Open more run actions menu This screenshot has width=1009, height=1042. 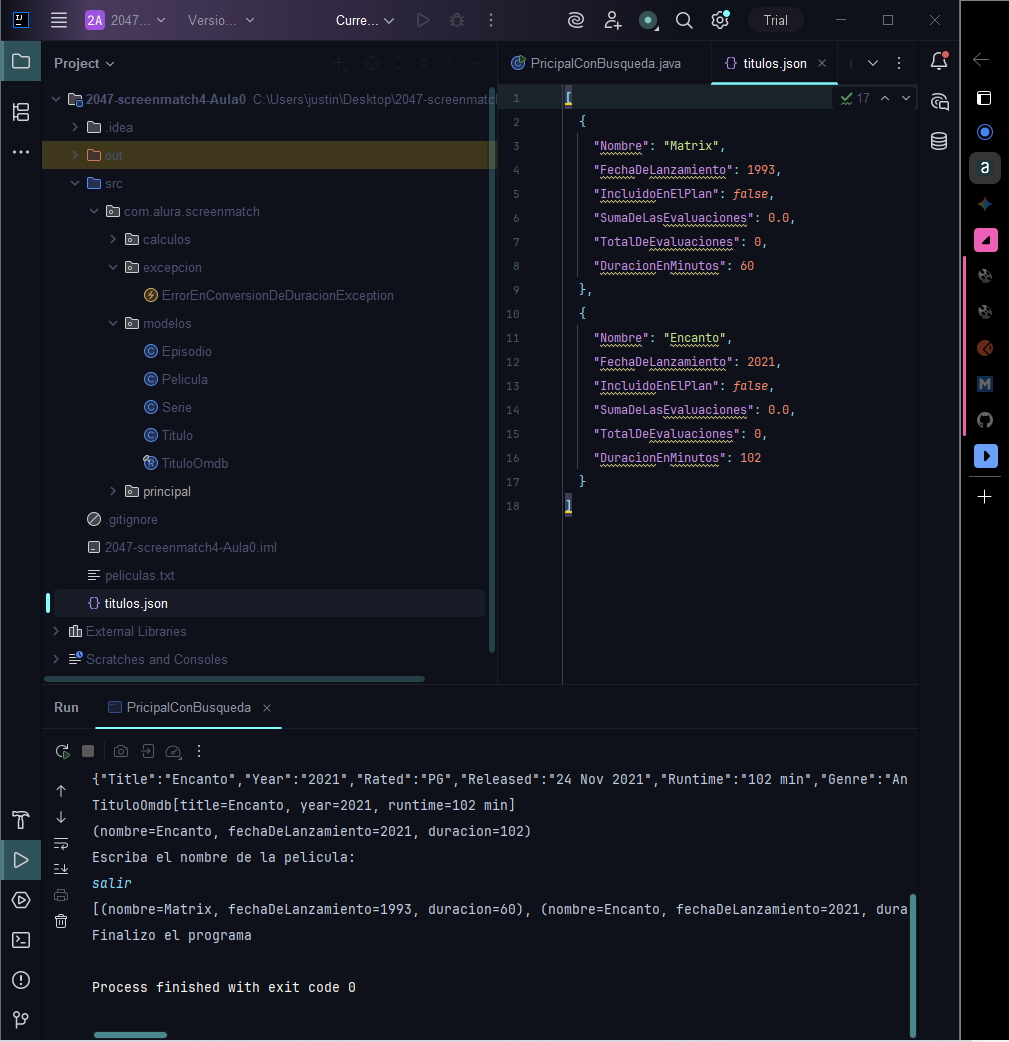coord(491,20)
